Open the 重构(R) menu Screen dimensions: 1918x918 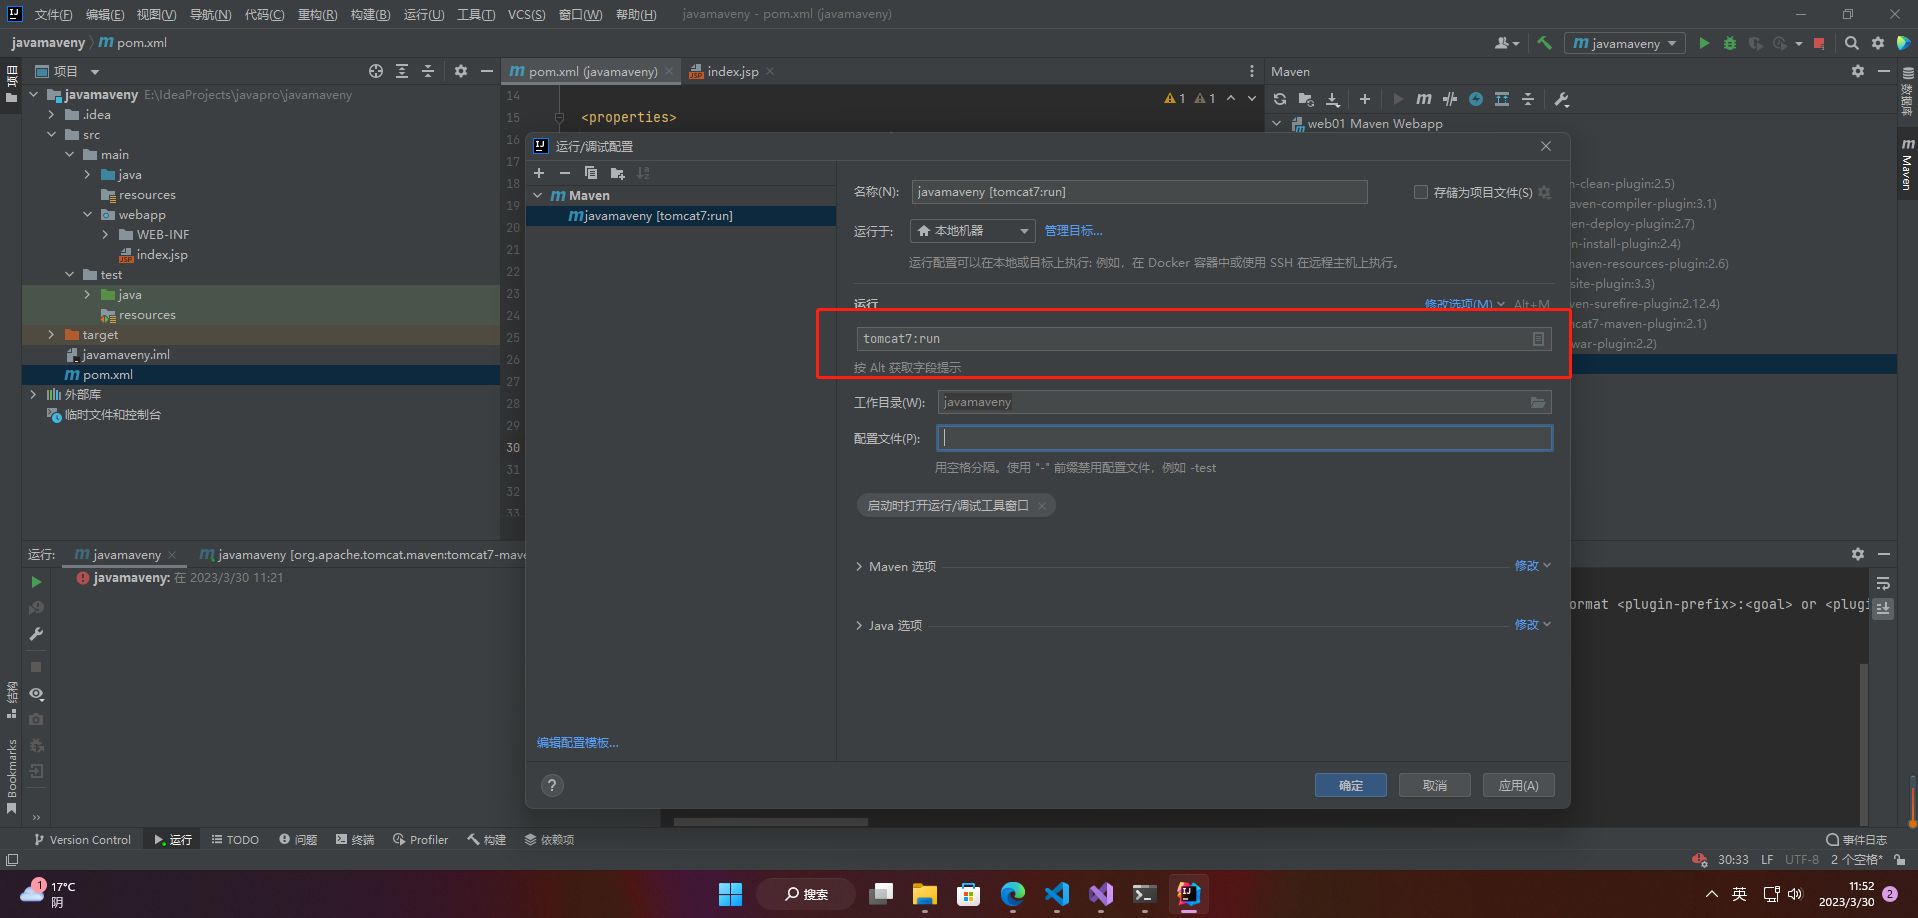(x=317, y=14)
